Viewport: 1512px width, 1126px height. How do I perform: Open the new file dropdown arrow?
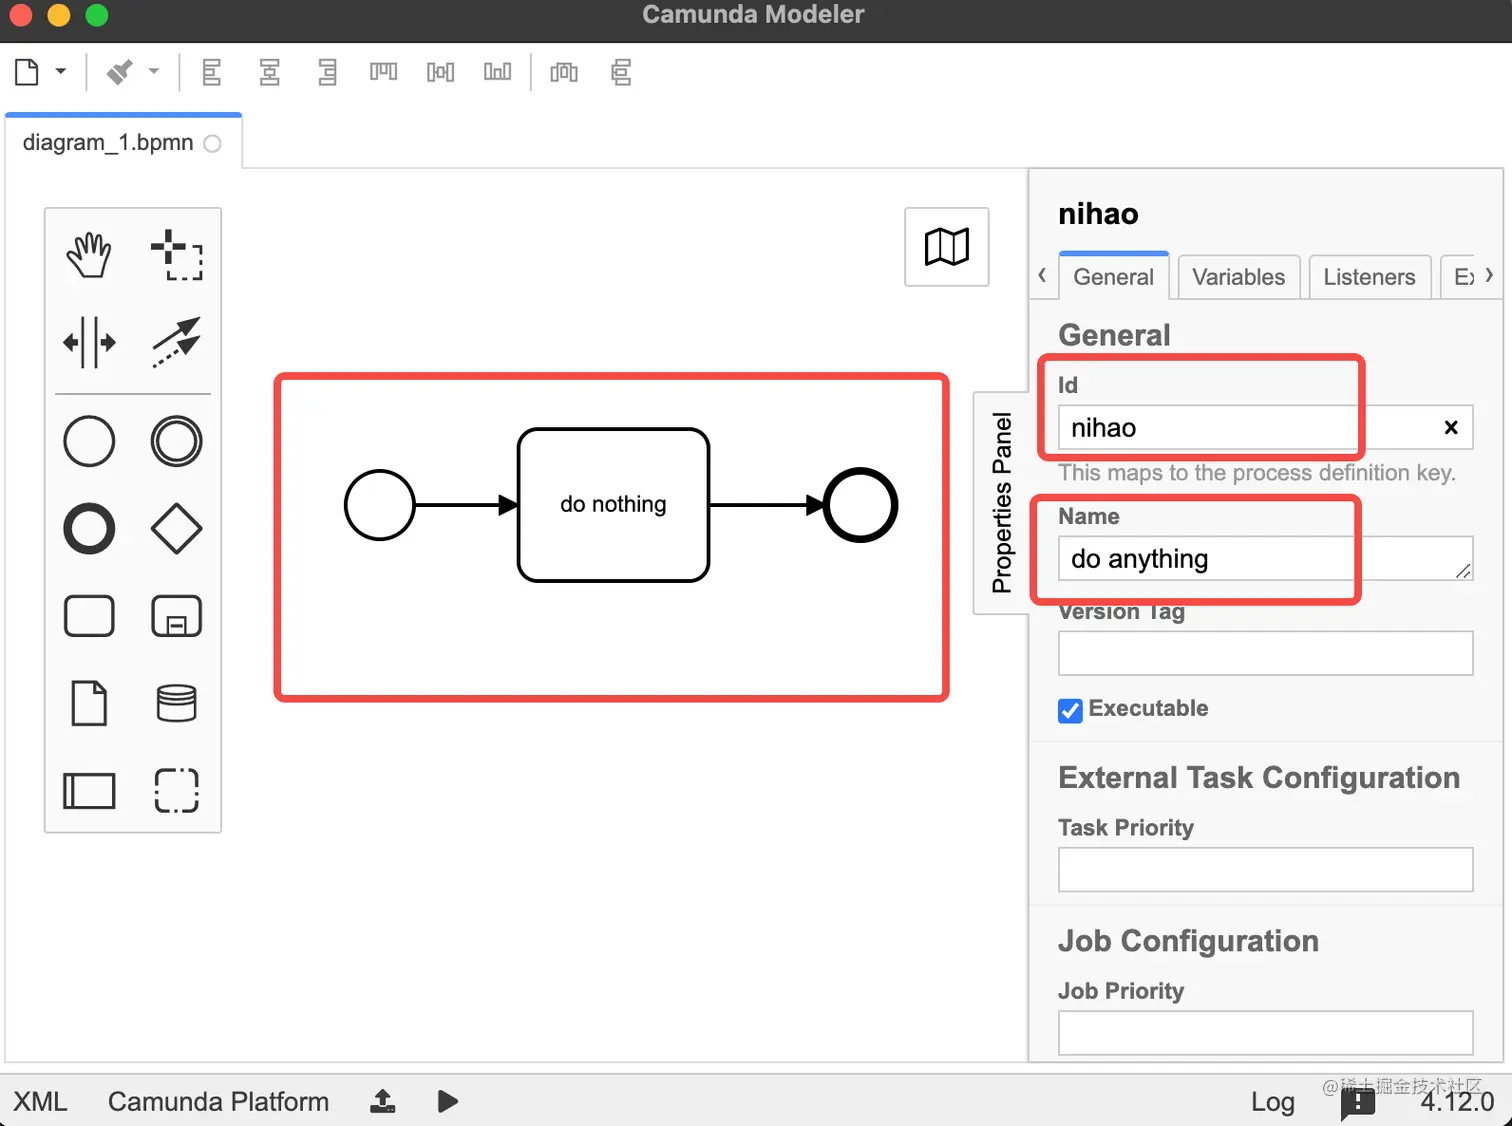tap(61, 72)
